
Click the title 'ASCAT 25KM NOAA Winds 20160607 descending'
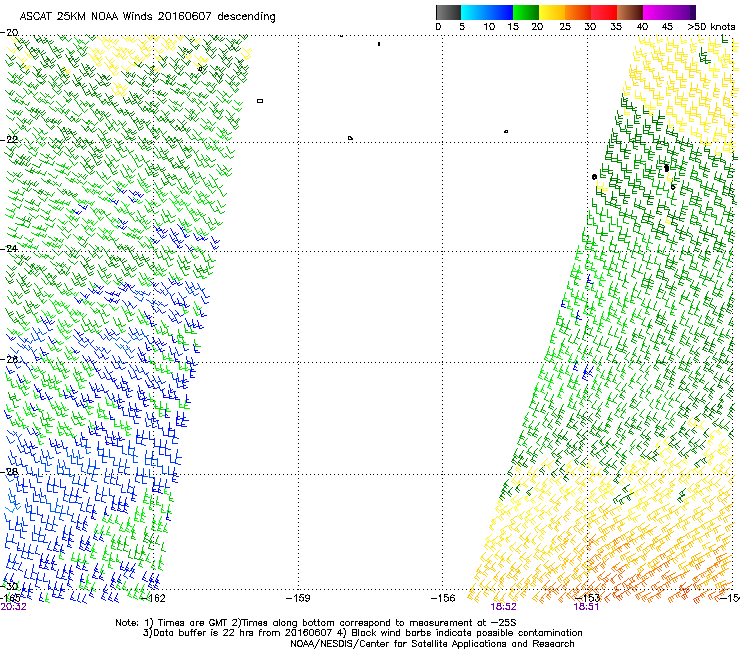pyautogui.click(x=147, y=16)
